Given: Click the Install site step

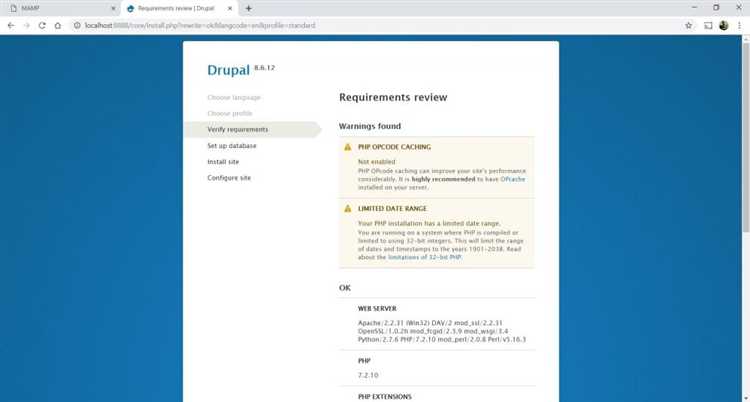Looking at the screenshot, I should [x=223, y=162].
